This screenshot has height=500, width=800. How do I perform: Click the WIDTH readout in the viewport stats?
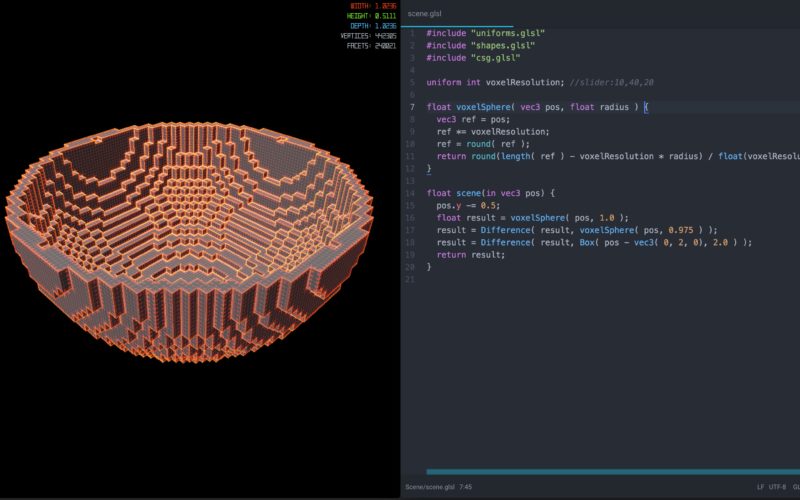pos(373,6)
